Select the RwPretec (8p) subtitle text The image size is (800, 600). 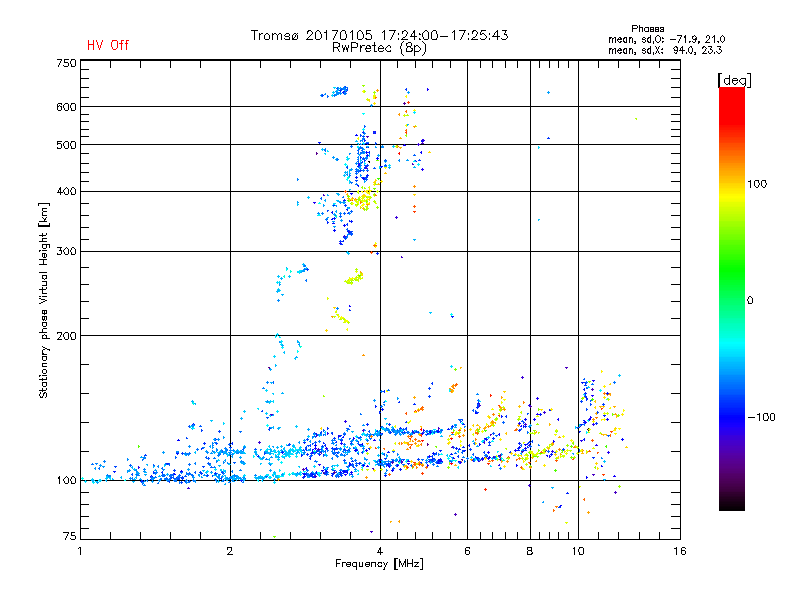(x=379, y=47)
